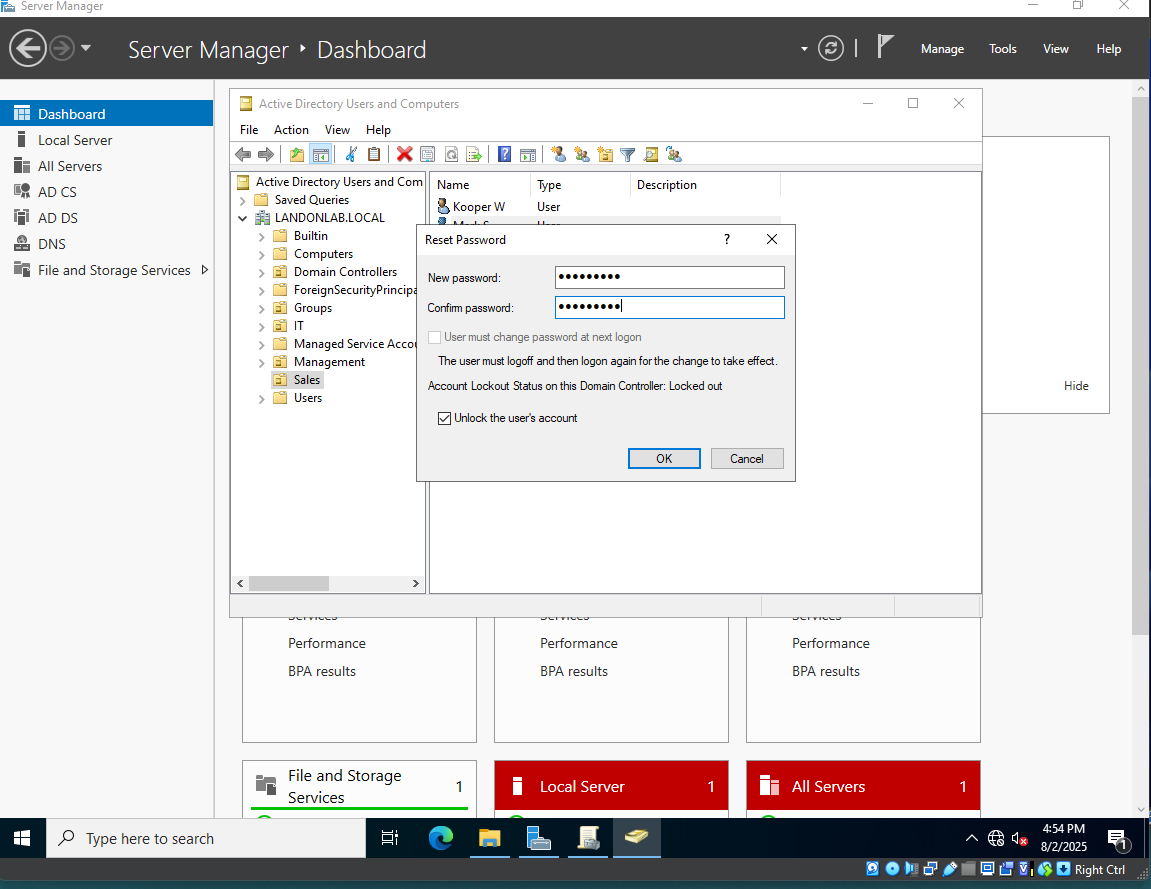Click the red Delete X icon
The height and width of the screenshot is (889, 1151).
coord(404,154)
